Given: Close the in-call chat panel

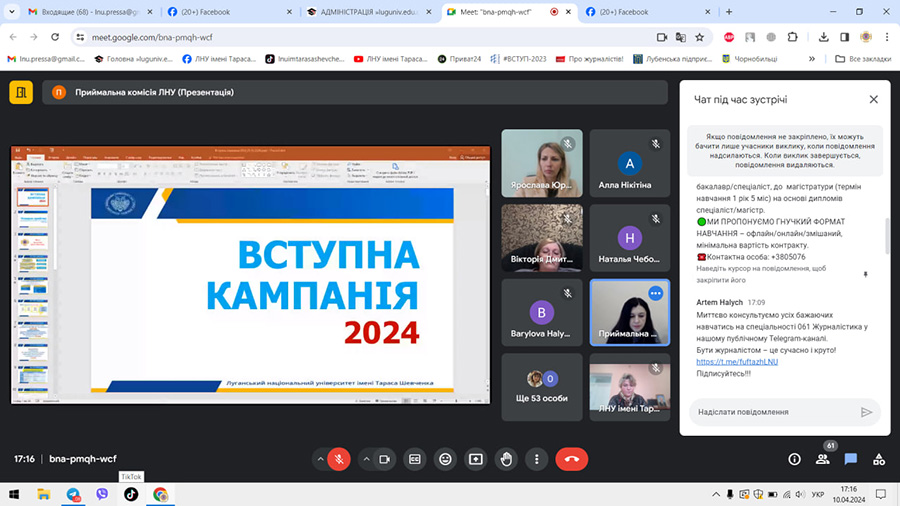Looking at the screenshot, I should [874, 99].
